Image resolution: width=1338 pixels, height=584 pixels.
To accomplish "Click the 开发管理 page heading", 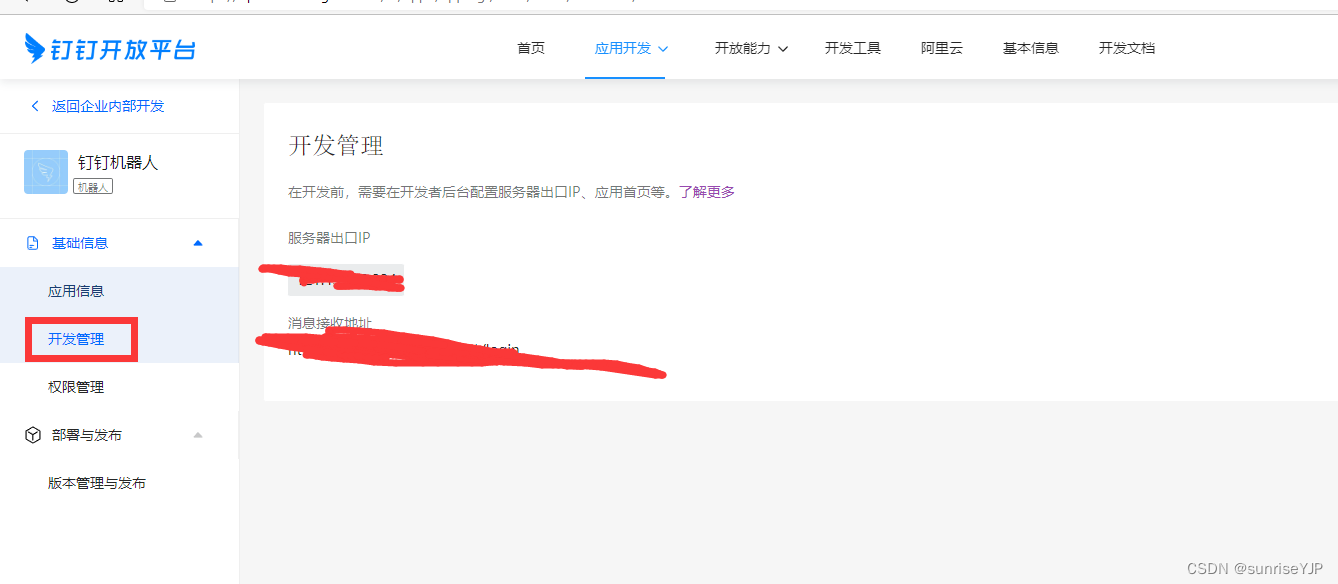I will pyautogui.click(x=336, y=146).
